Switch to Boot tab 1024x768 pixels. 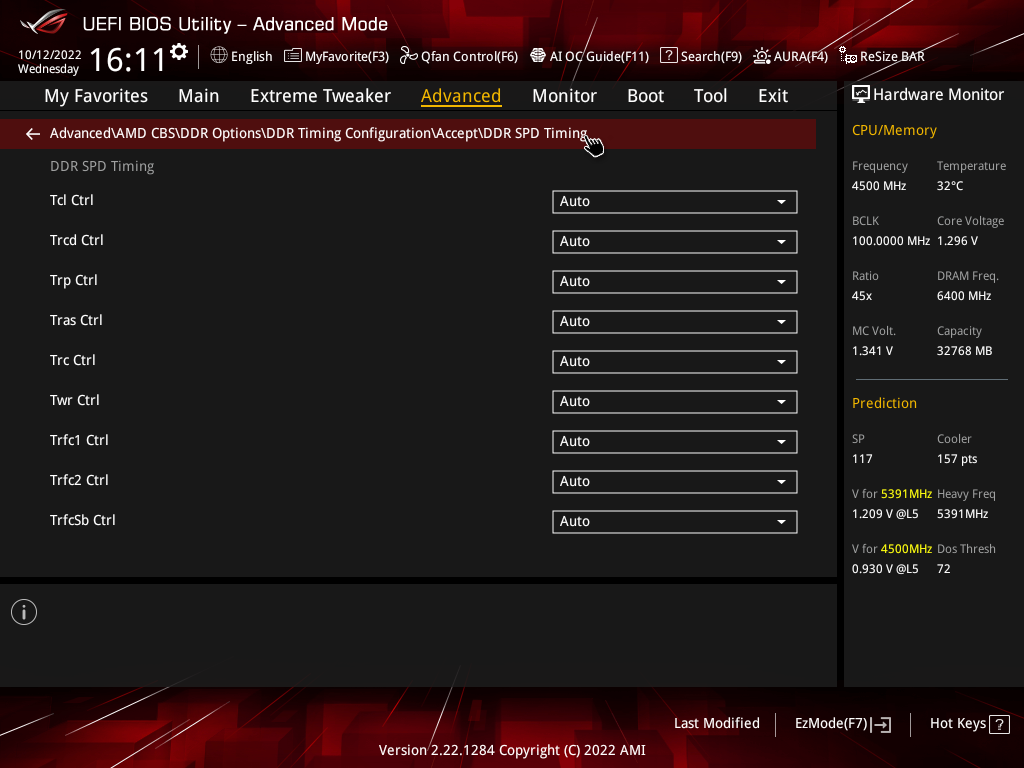645,96
